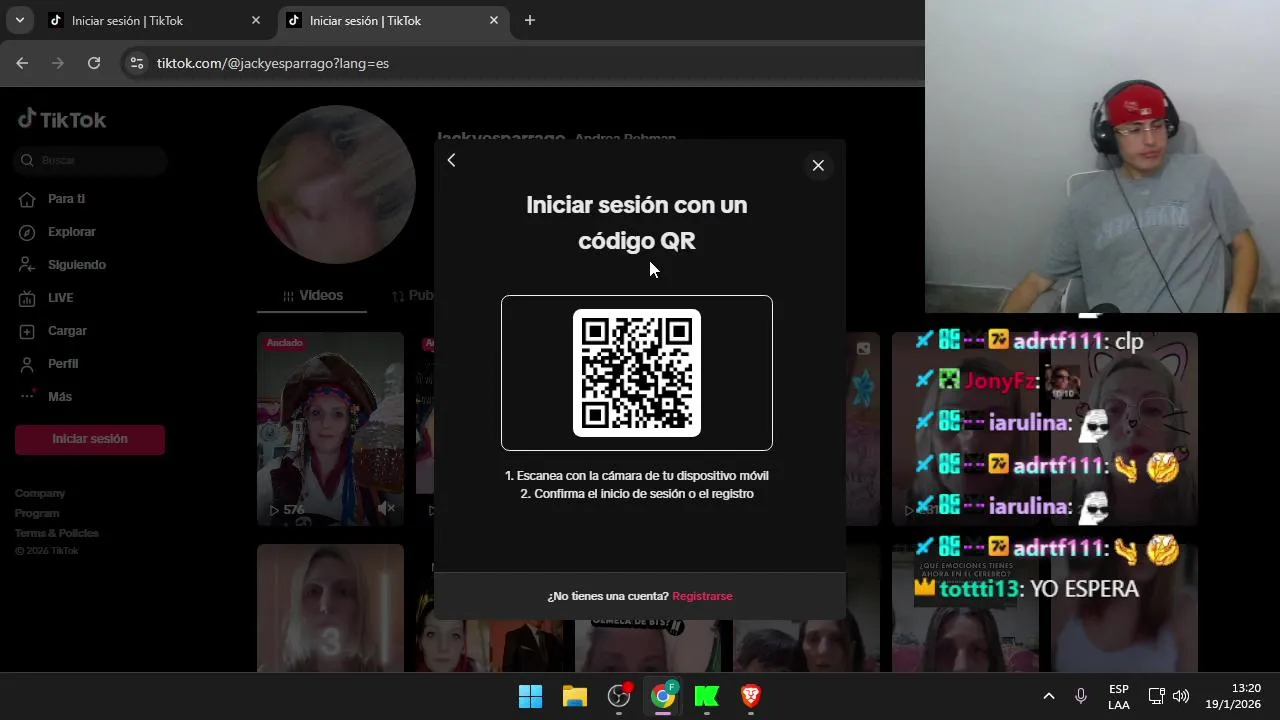Open site info icon in address bar
Screen dimensions: 1280x720
137,63
